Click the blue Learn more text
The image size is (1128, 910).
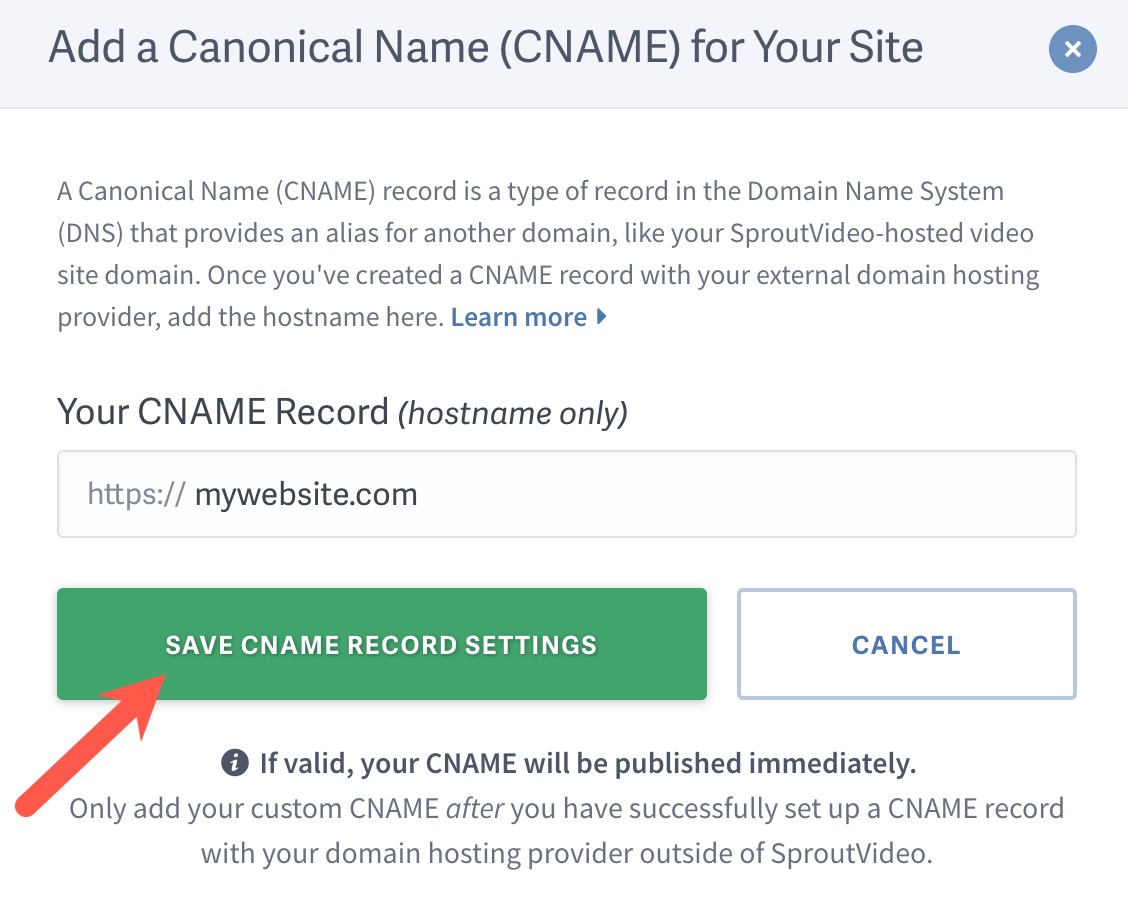(x=519, y=317)
